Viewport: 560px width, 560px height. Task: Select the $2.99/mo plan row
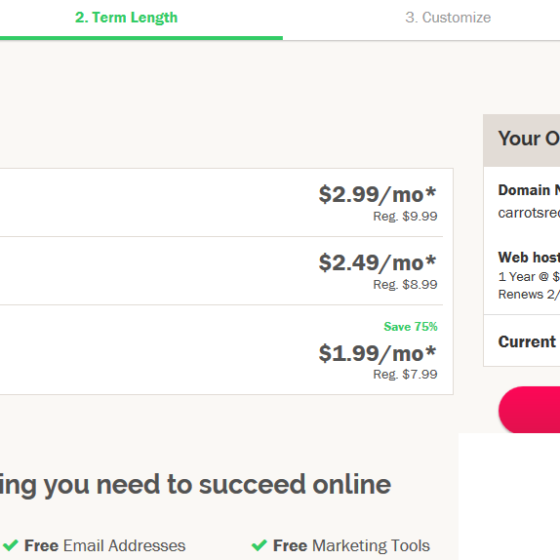coord(226,202)
